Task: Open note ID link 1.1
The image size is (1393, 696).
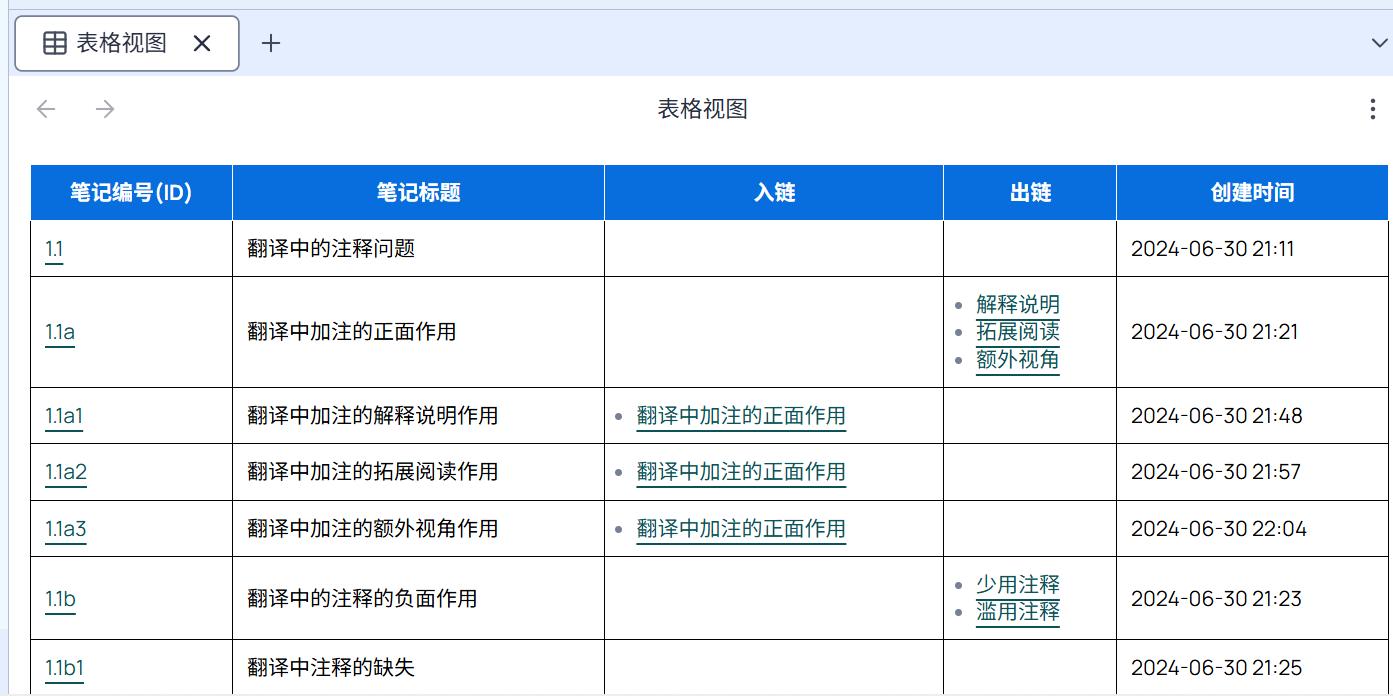Action: coord(54,249)
